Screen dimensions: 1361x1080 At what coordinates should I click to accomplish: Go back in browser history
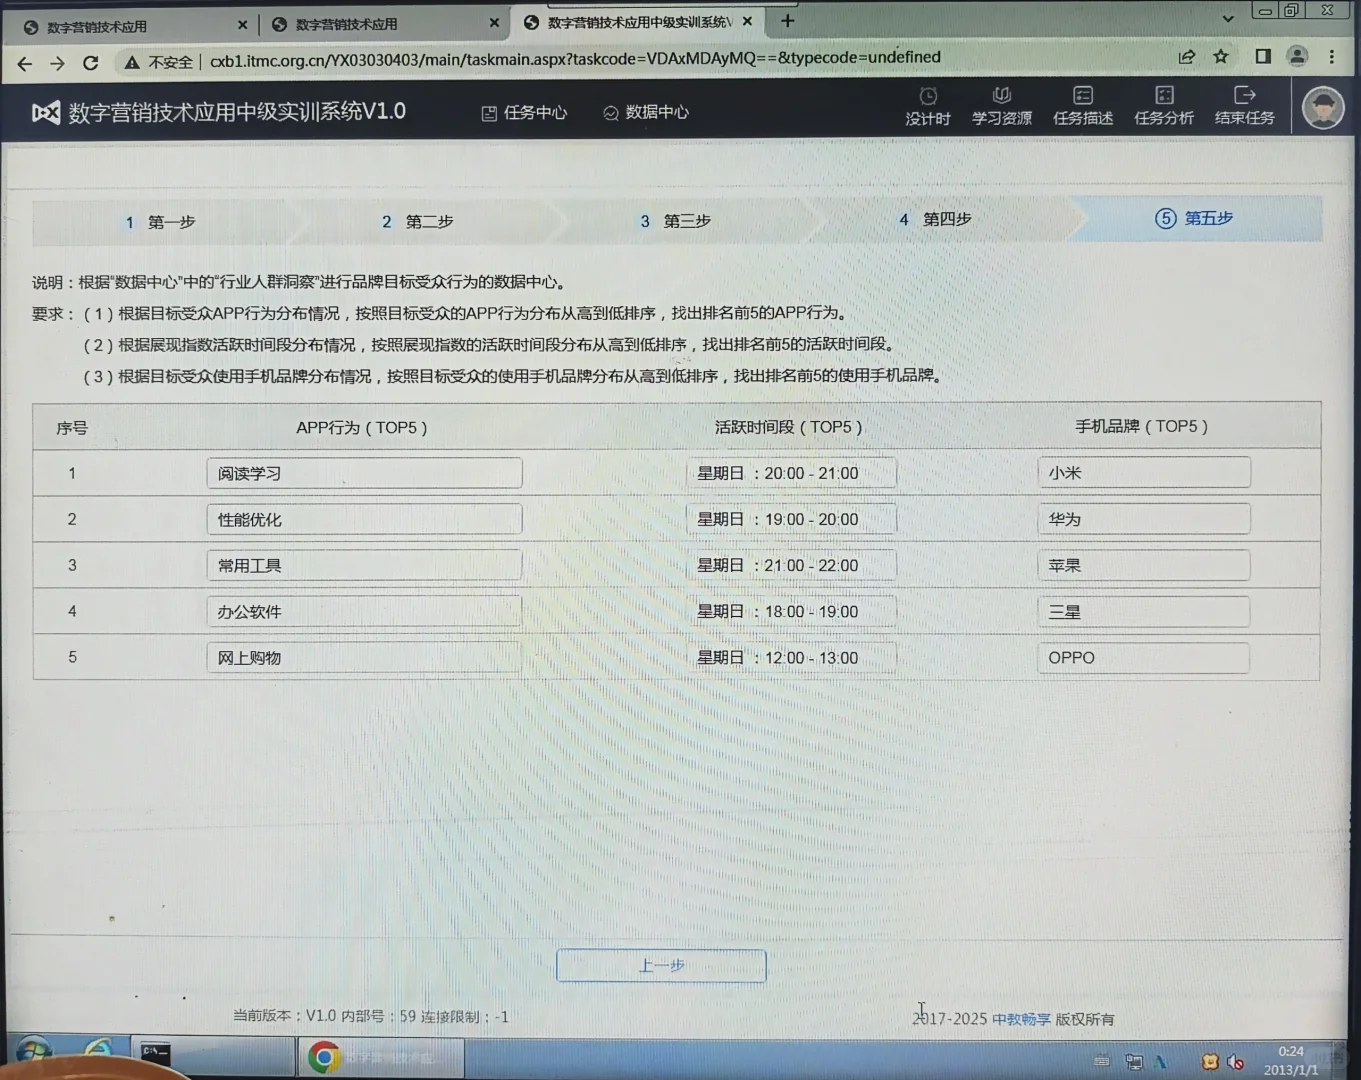click(x=25, y=63)
